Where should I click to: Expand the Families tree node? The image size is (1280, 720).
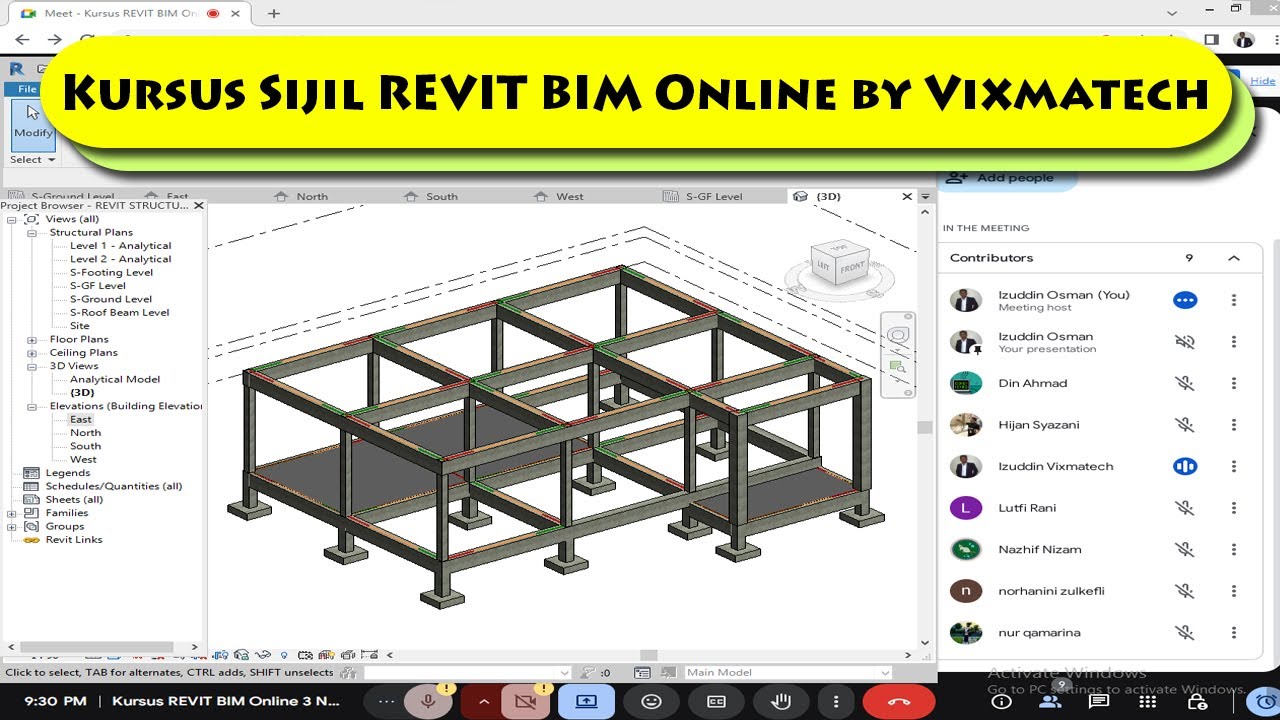coord(12,513)
